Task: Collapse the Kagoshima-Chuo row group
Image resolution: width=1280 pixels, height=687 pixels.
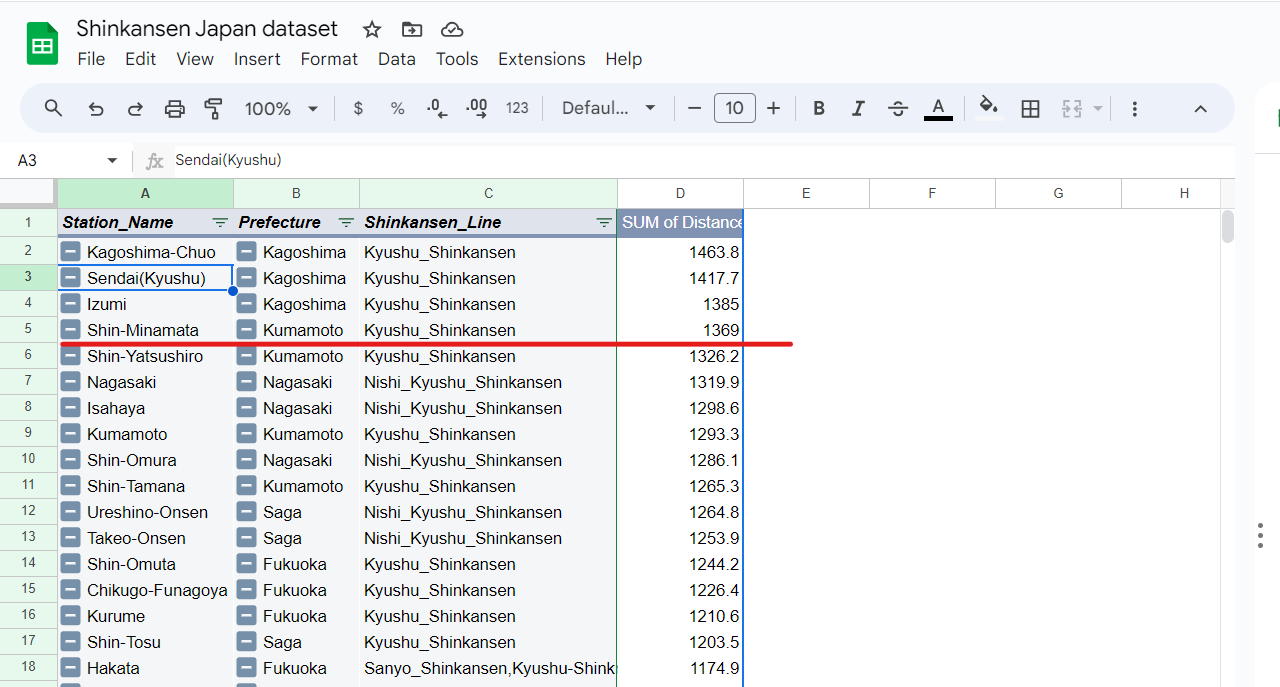Action: tap(70, 252)
